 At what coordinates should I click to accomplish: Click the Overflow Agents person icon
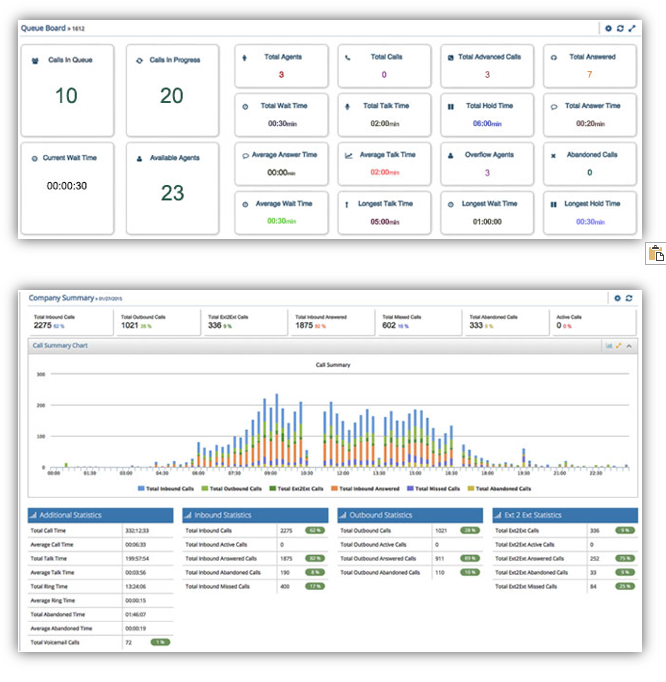click(451, 155)
